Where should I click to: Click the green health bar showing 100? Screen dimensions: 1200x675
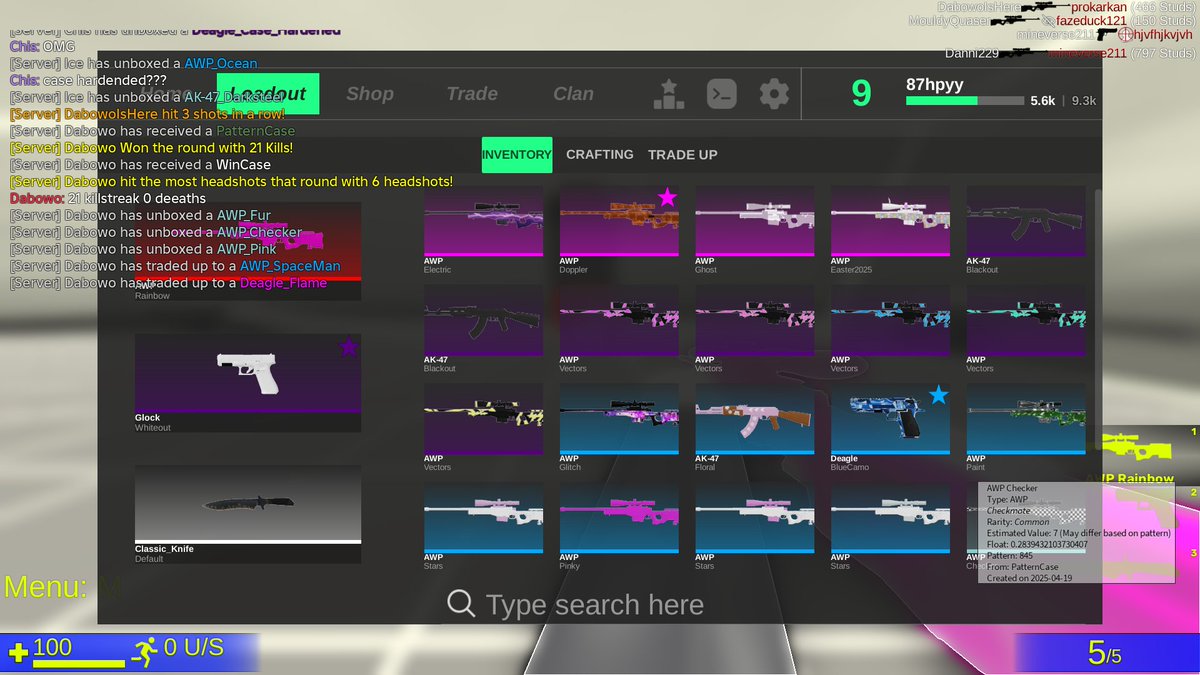pyautogui.click(x=79, y=663)
